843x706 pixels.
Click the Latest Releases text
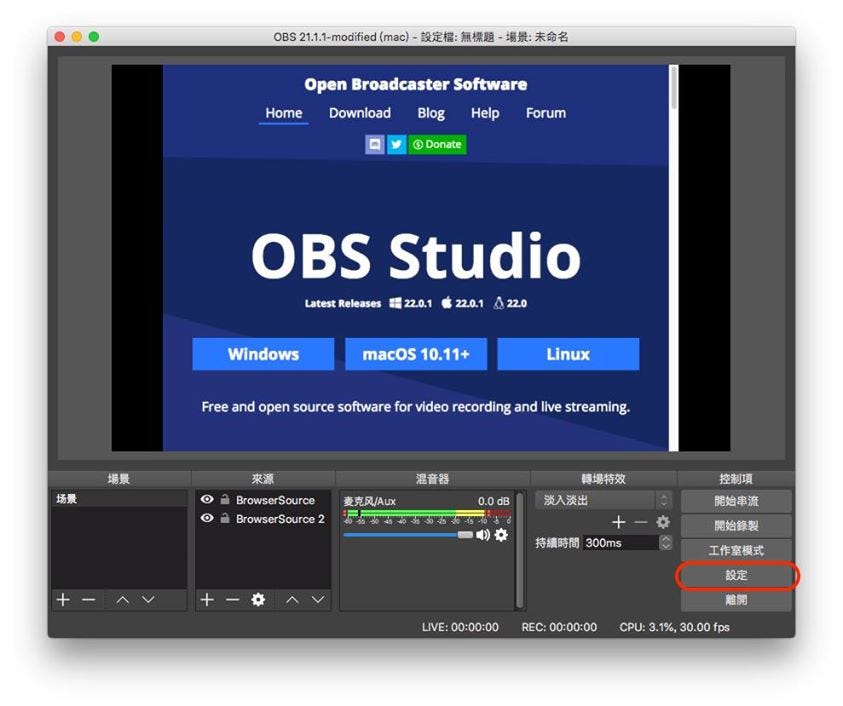pyautogui.click(x=342, y=303)
